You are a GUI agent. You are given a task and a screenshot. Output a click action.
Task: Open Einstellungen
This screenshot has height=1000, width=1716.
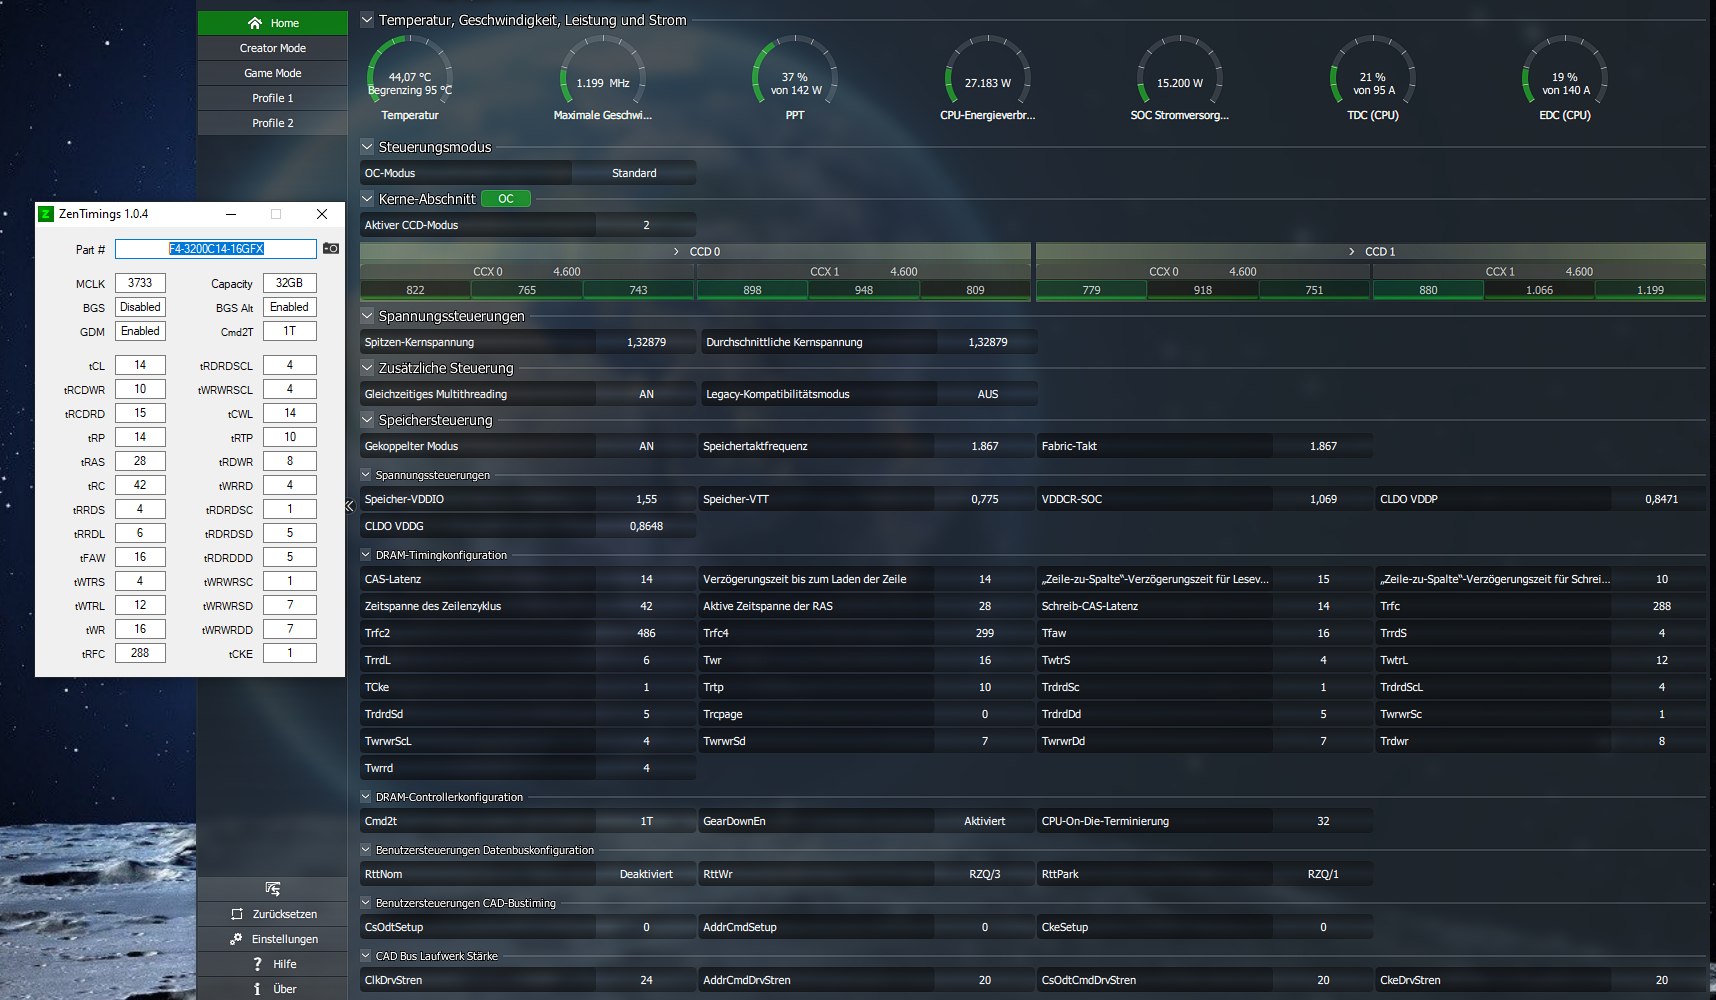(273, 939)
